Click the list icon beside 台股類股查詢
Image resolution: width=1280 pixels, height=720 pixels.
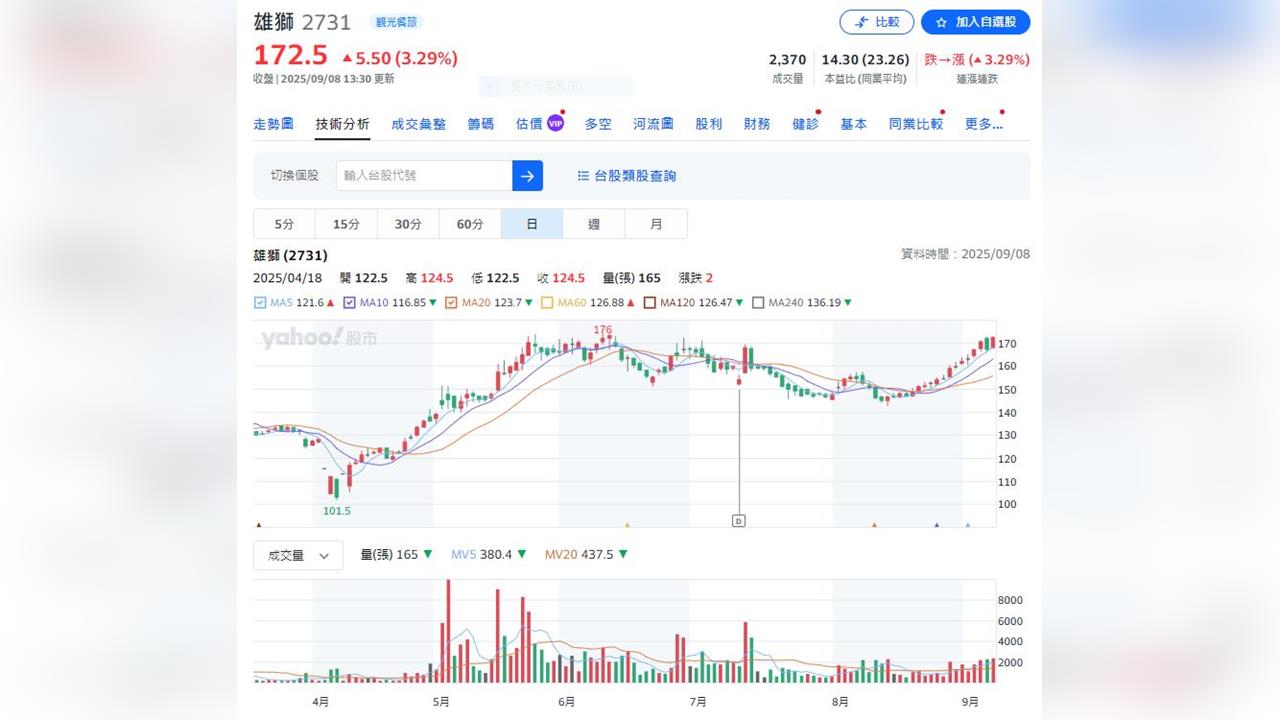click(x=583, y=176)
